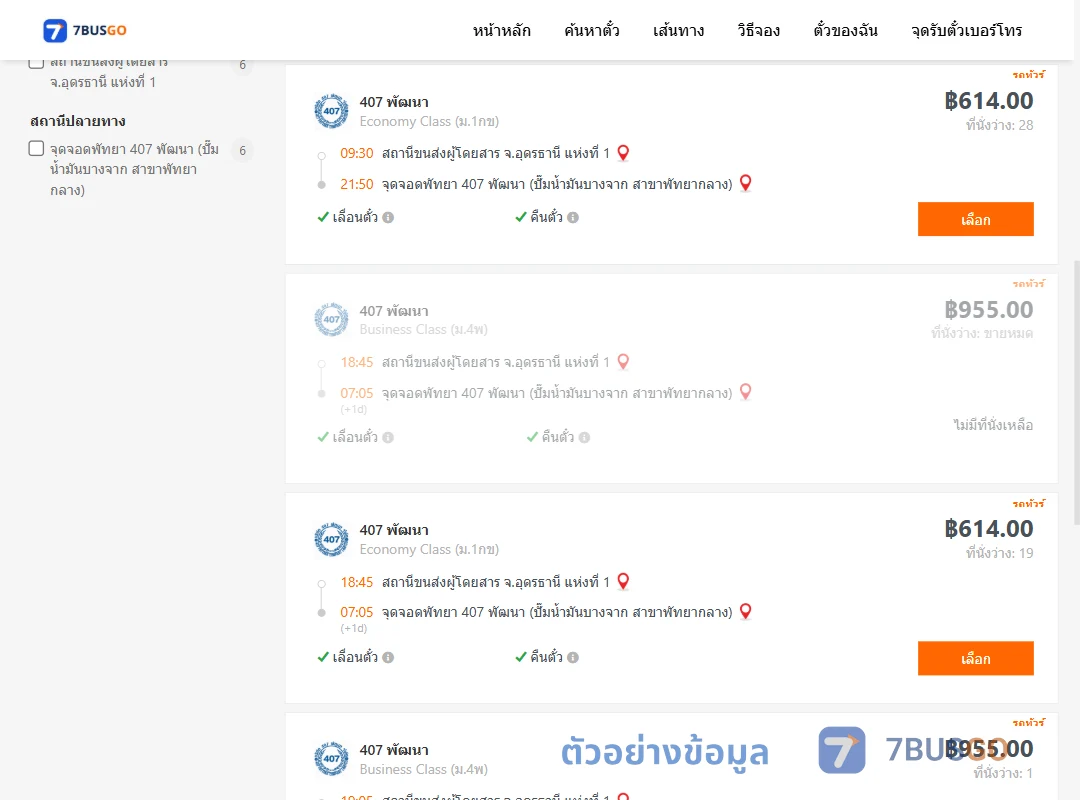Click the ไม่มีที่นั่งเหลือ notice

pos(993,425)
